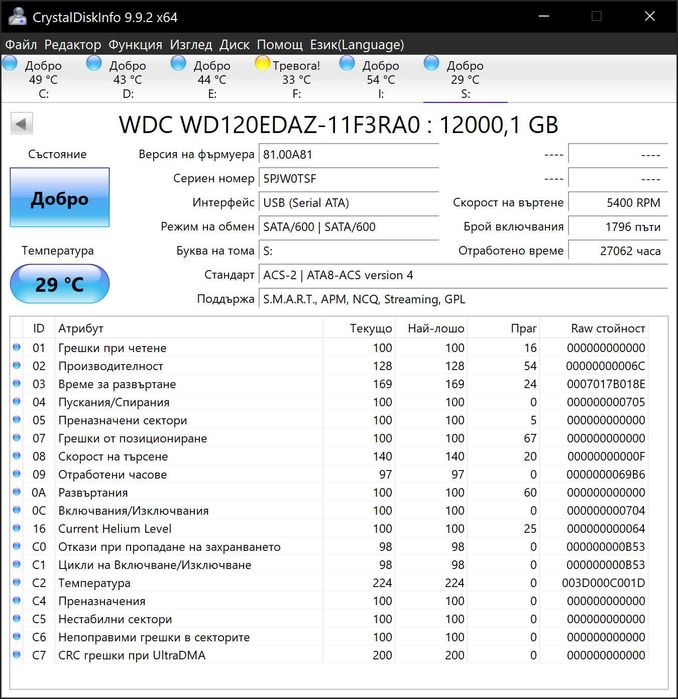678x699 pixels.
Task: Click the power-on hours field 27062 часа
Action: click(x=618, y=251)
